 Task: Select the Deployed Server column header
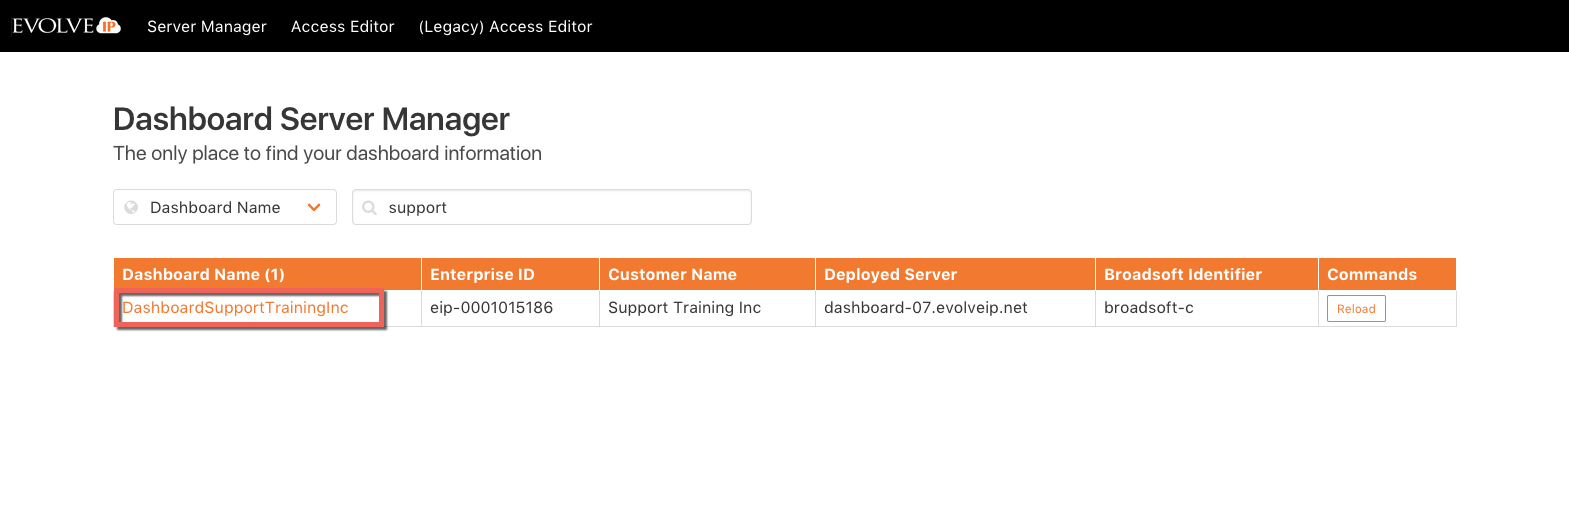[x=890, y=275]
